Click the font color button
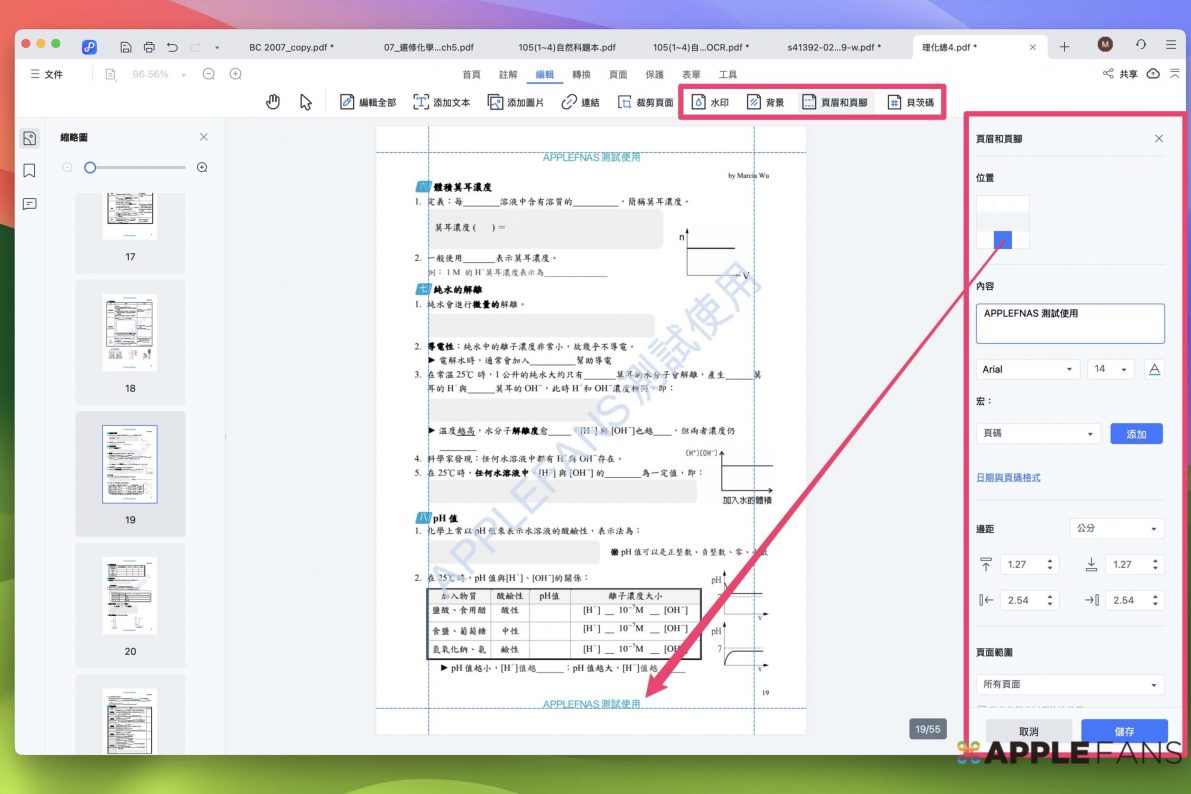This screenshot has width=1191, height=794. 1154,369
